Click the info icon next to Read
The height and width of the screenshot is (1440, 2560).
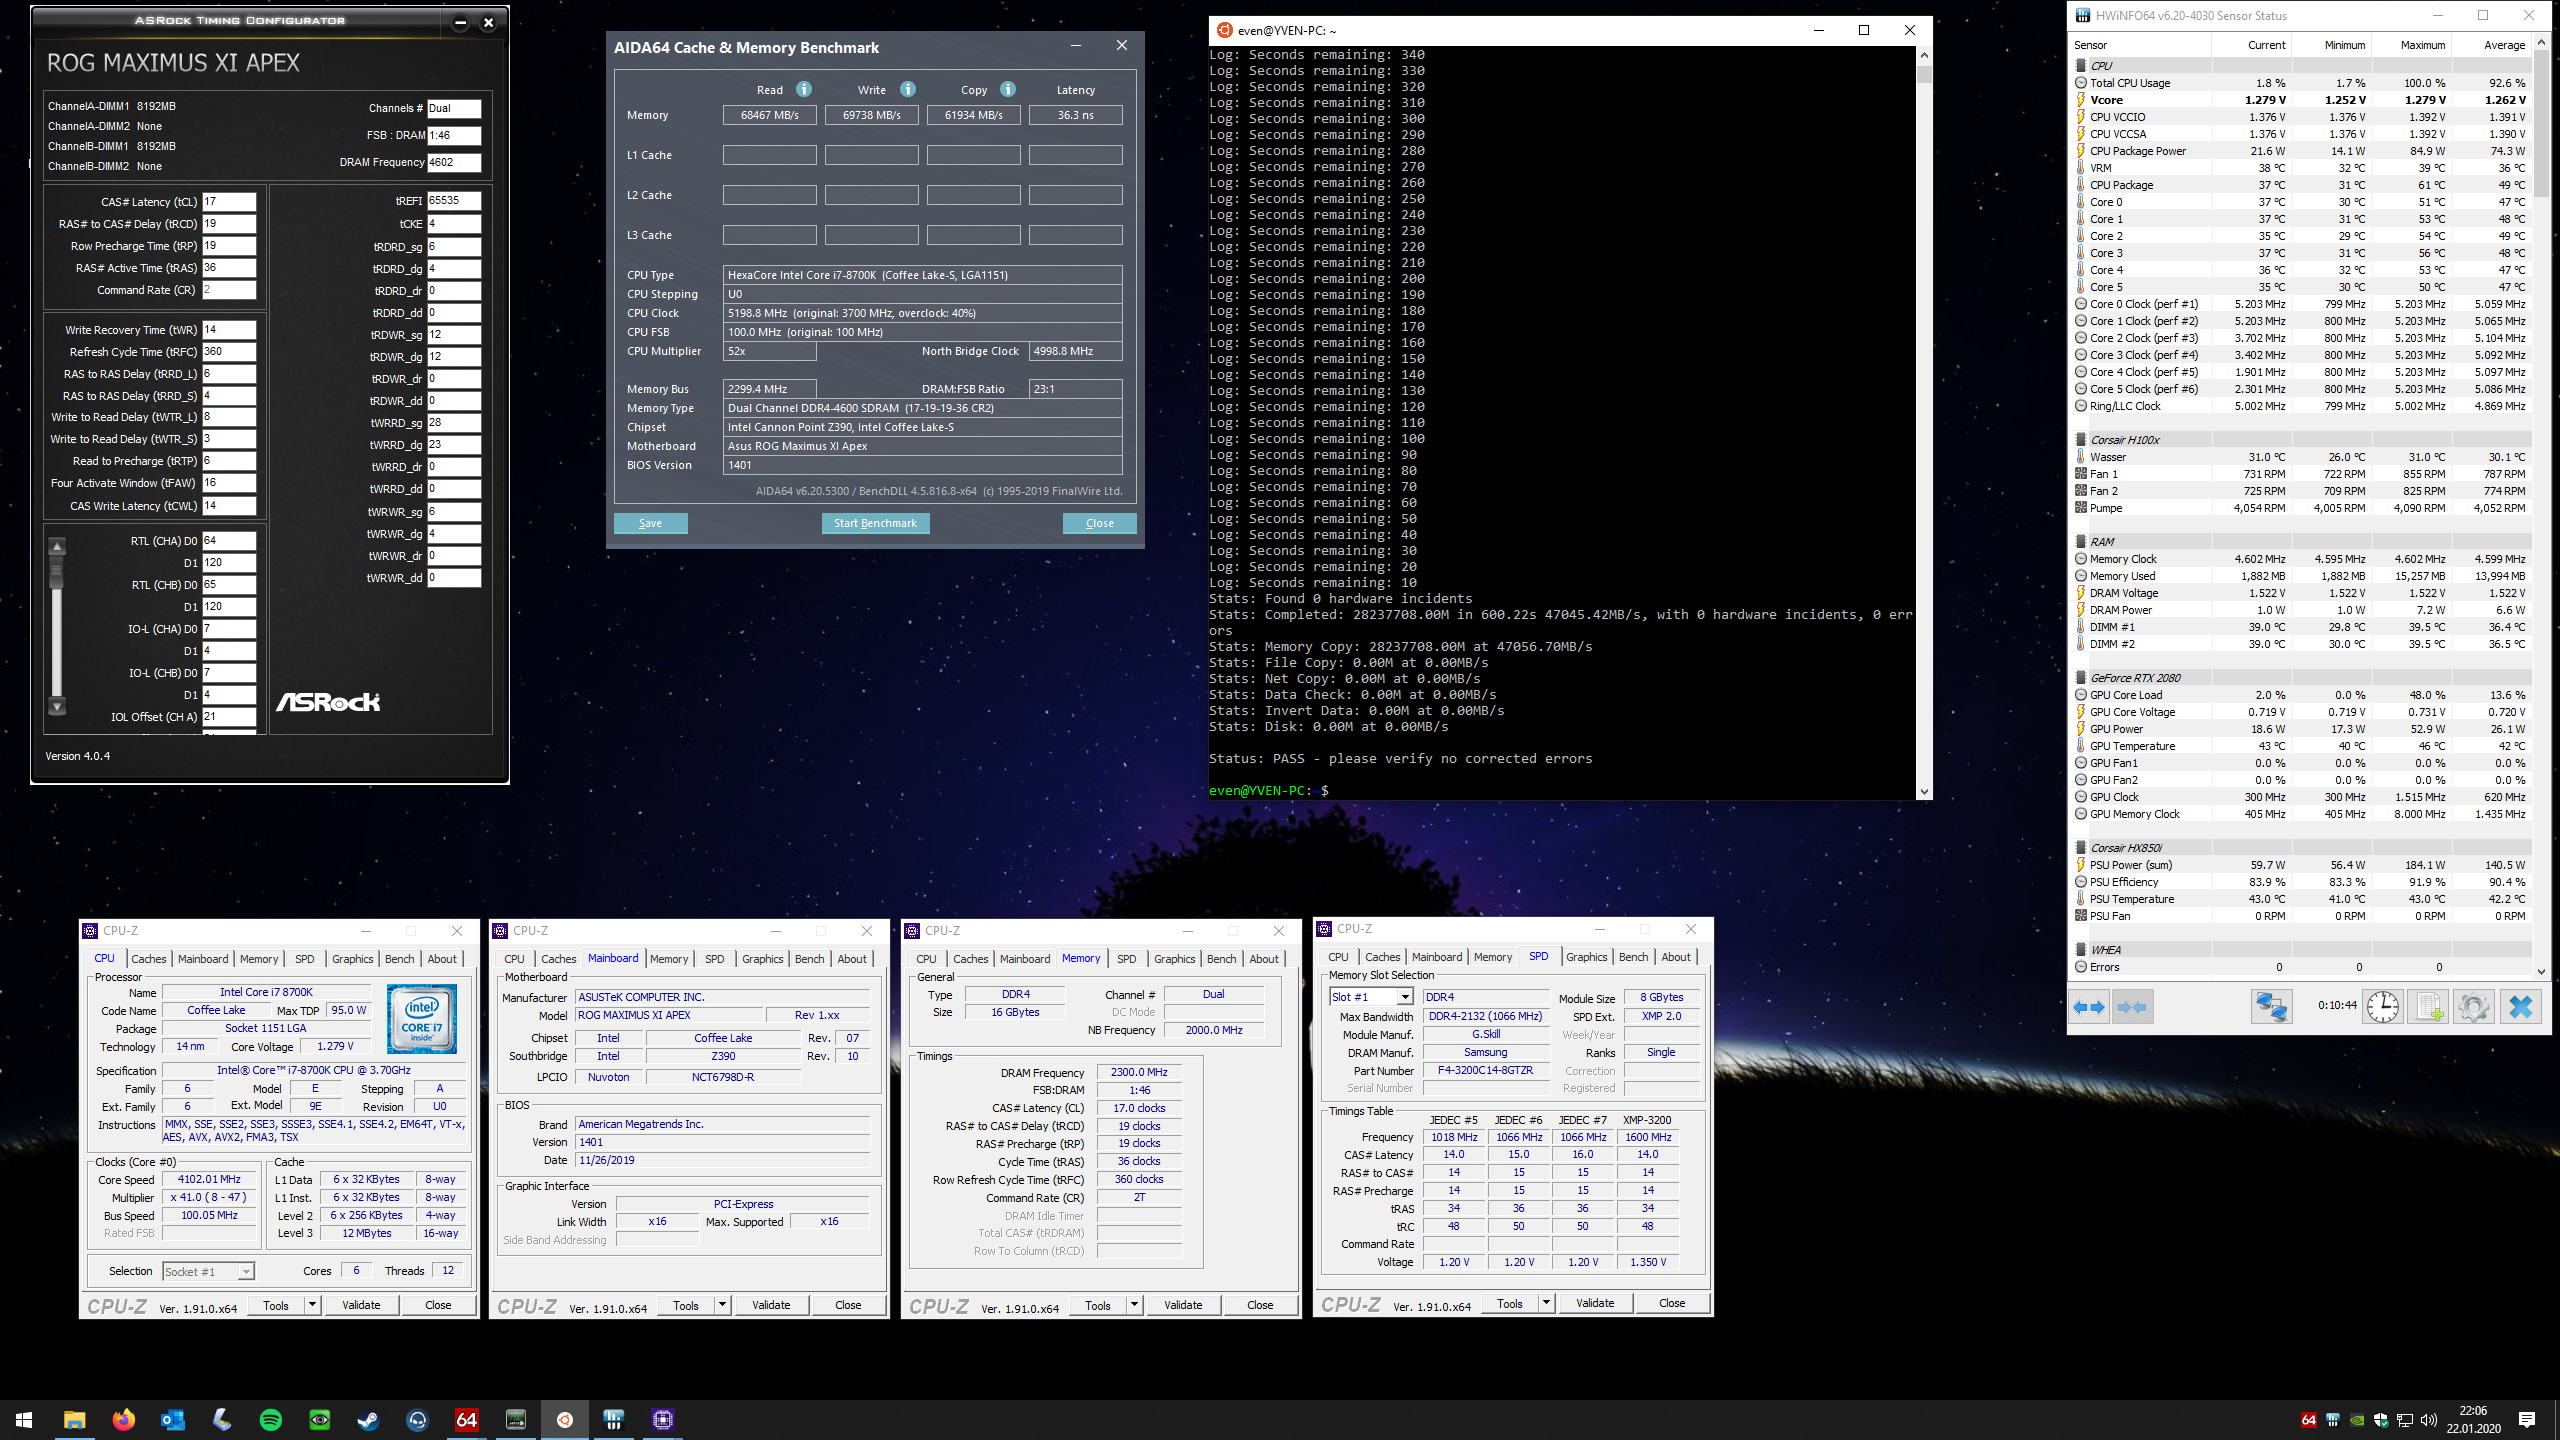tap(804, 89)
